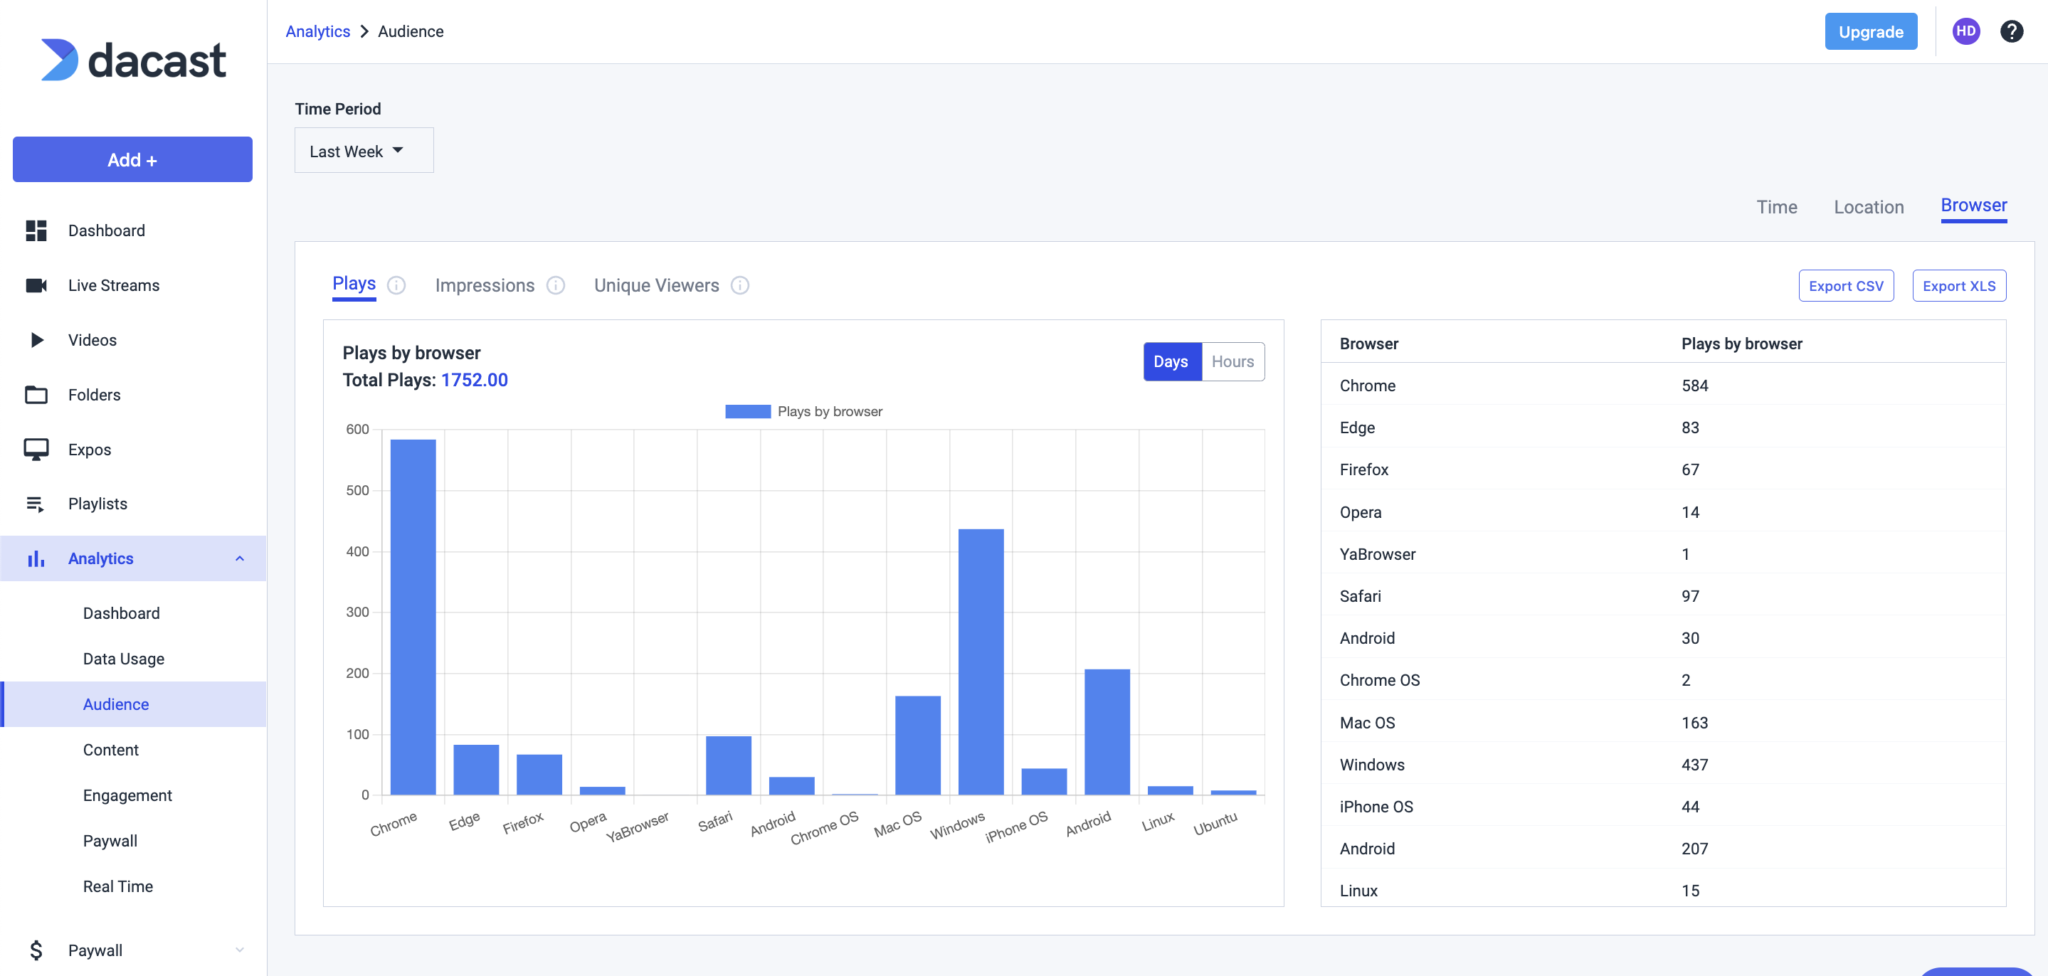The height and width of the screenshot is (976, 2048).
Task: Click the Analytics breadcrumb link
Action: click(x=317, y=31)
